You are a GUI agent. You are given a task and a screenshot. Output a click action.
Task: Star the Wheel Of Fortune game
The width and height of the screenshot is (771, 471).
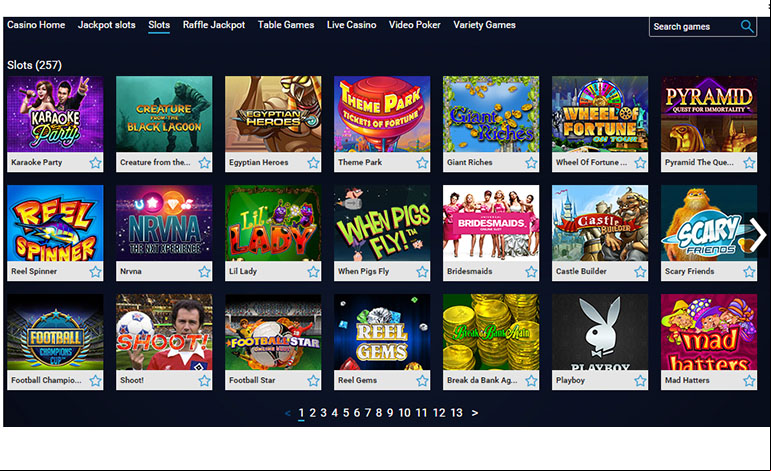pos(640,163)
